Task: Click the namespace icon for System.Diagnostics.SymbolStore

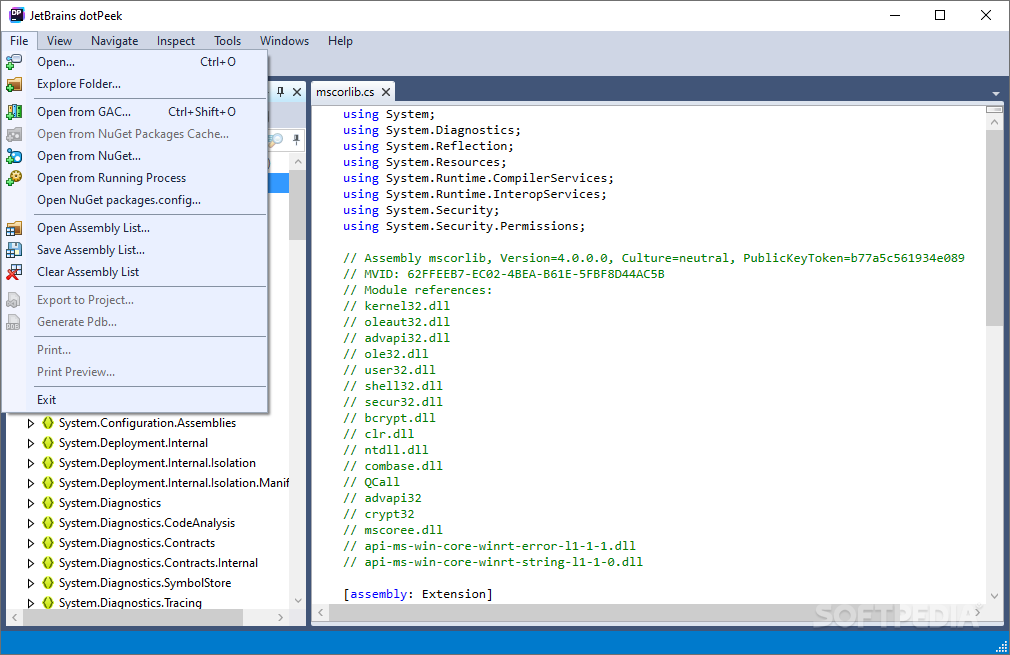Action: 48,583
